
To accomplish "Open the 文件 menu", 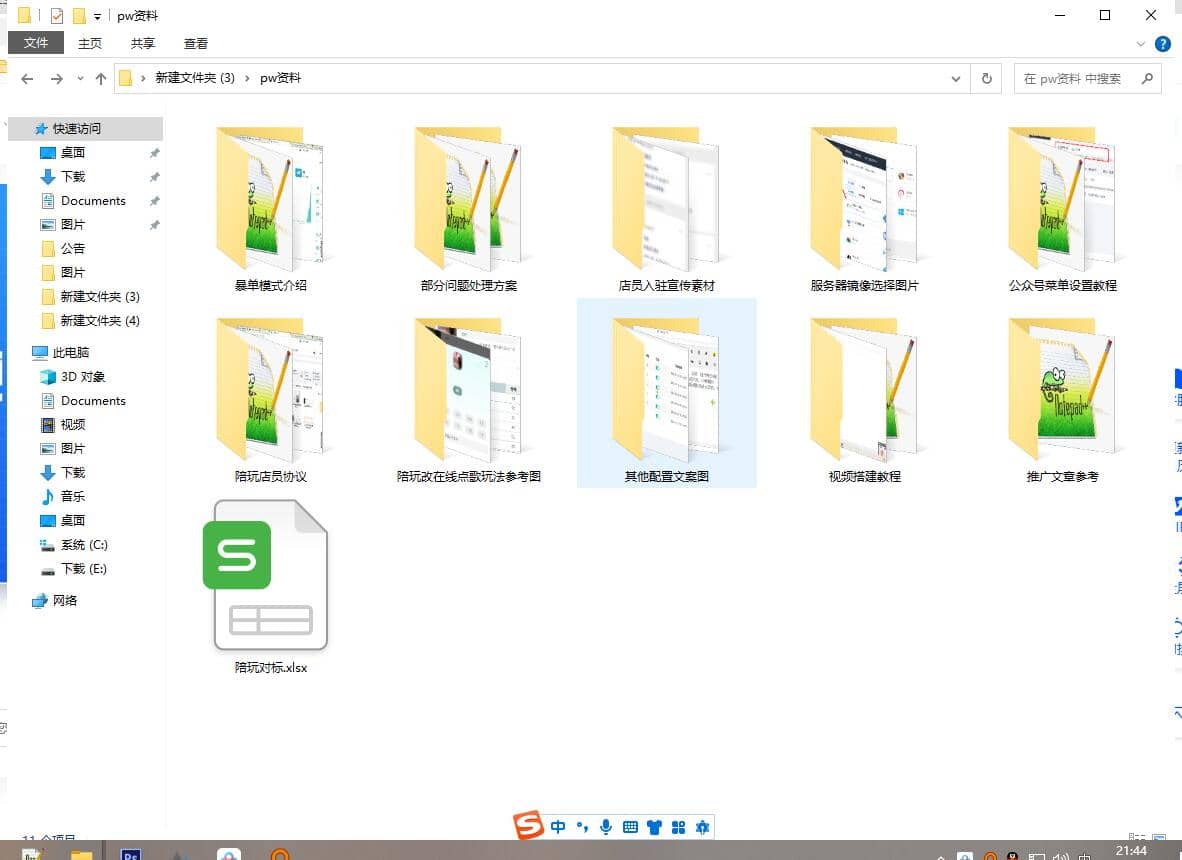I will click(x=36, y=43).
